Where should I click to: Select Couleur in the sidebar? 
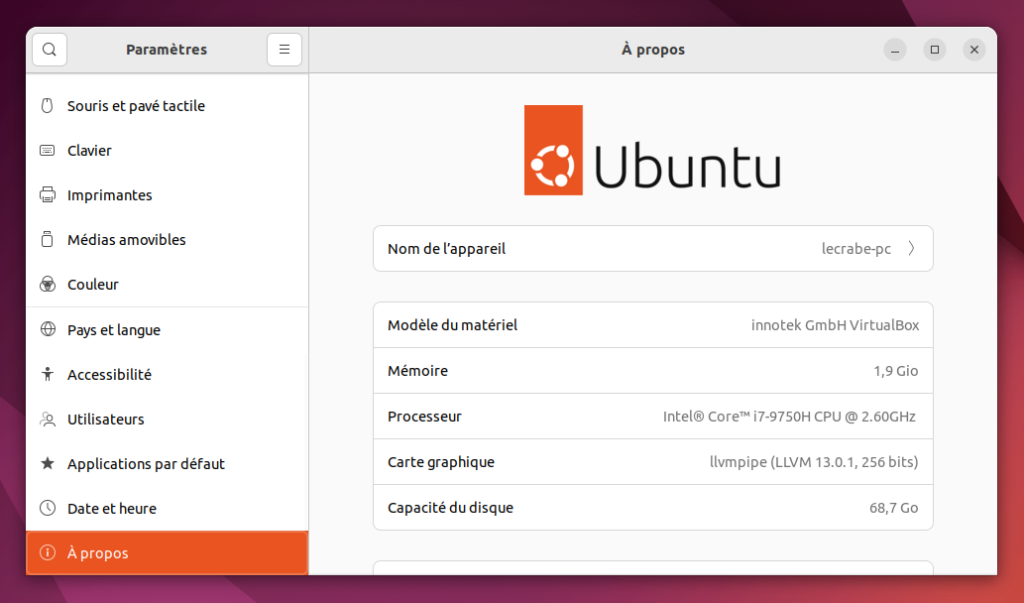click(x=167, y=284)
